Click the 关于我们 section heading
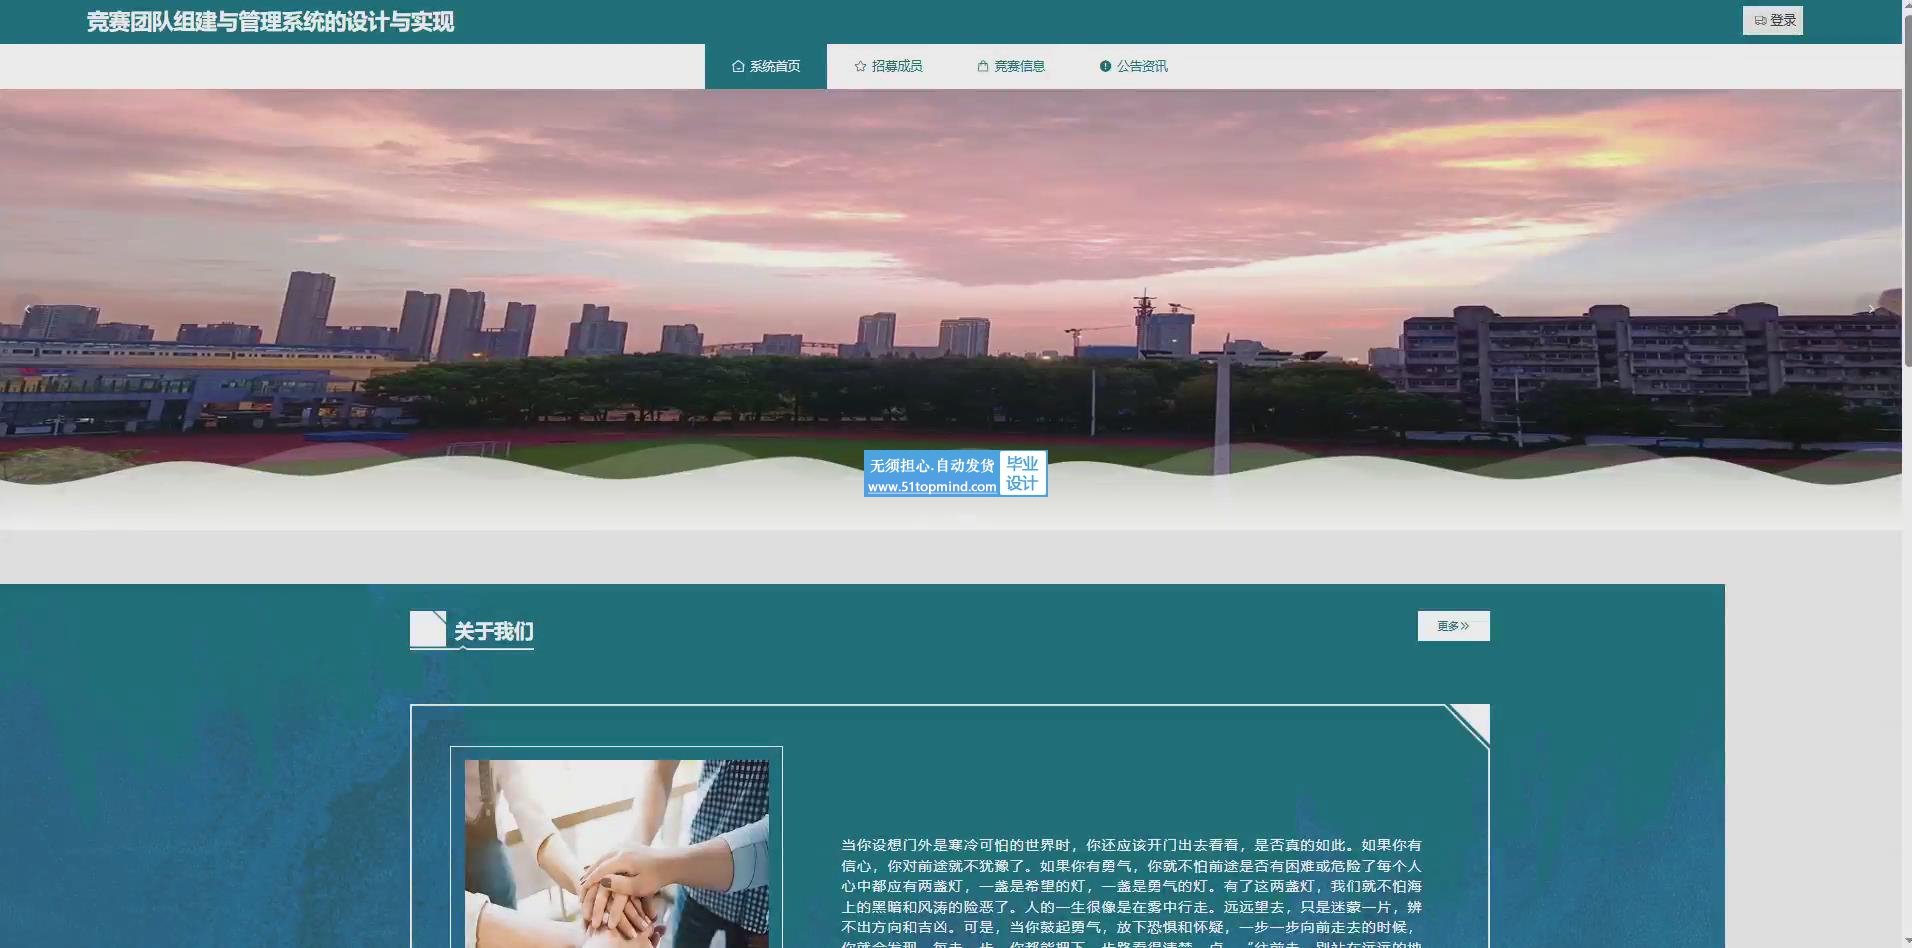Viewport: 1912px width, 948px height. 494,631
